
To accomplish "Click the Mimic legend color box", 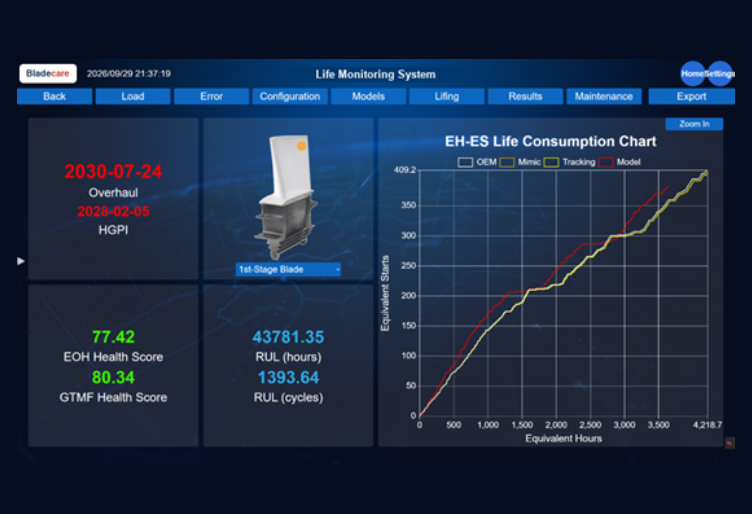I will 507,162.
